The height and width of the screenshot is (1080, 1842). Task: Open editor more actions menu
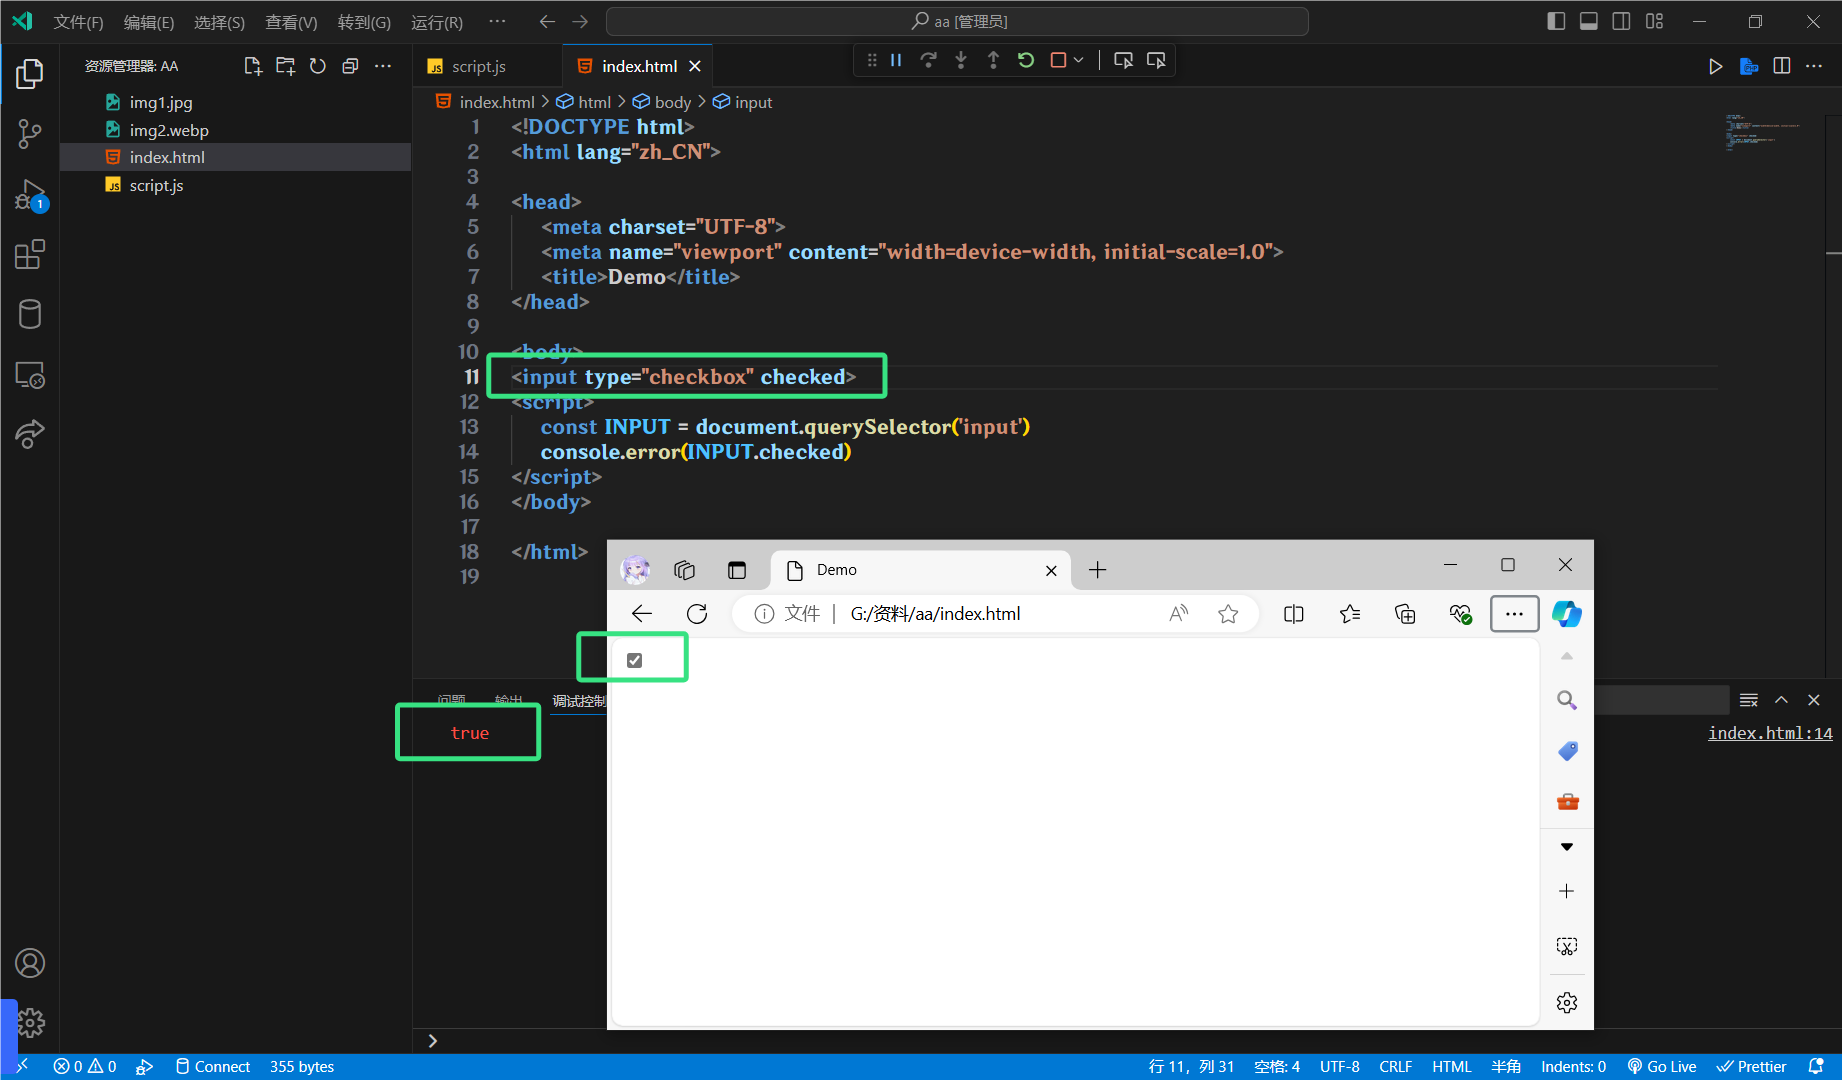1814,66
